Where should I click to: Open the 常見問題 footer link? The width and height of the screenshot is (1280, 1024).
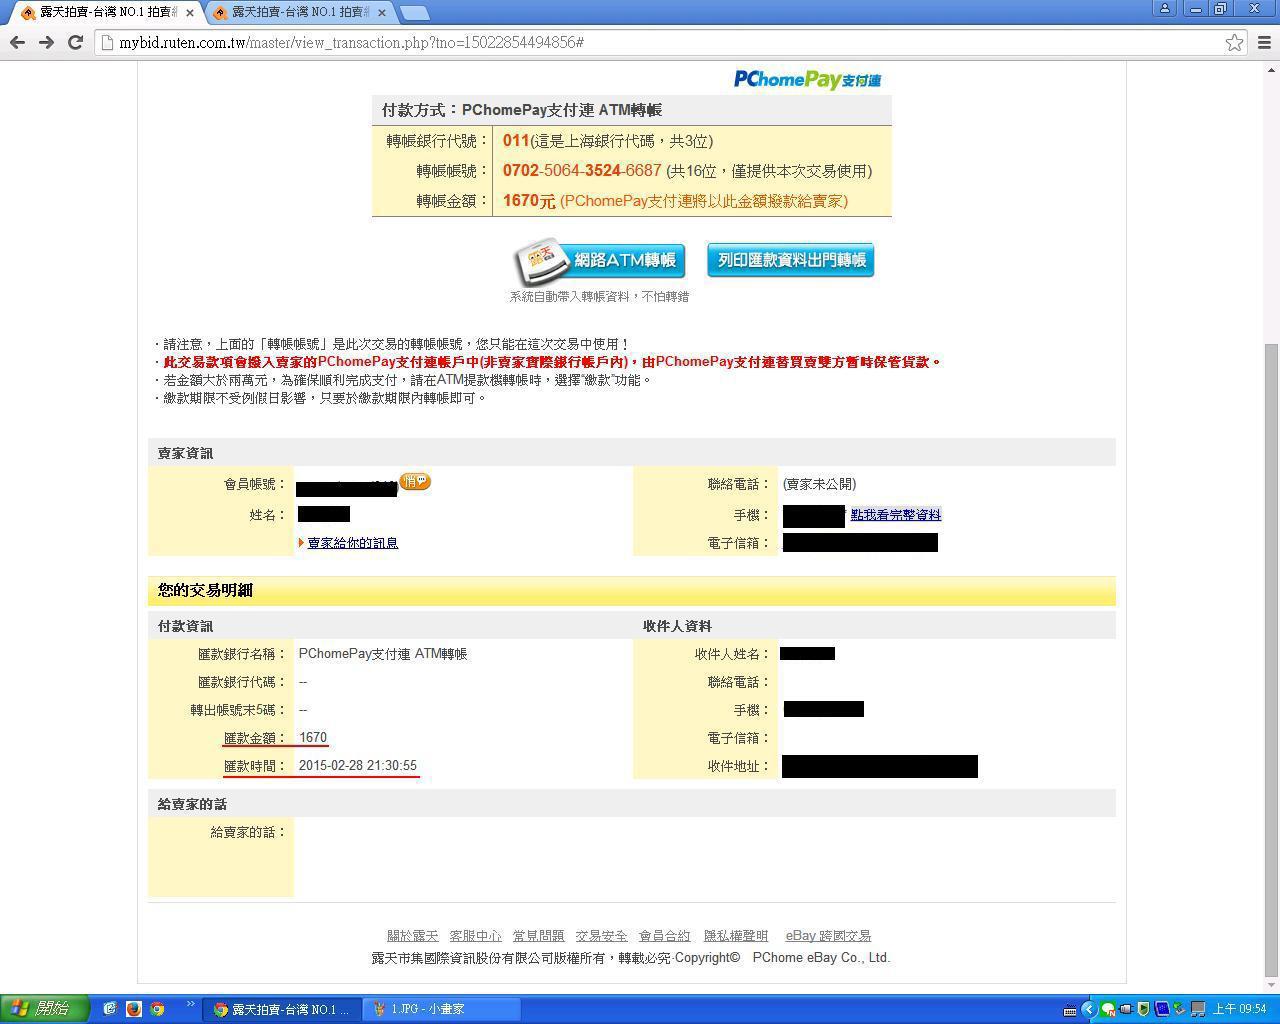point(538,936)
